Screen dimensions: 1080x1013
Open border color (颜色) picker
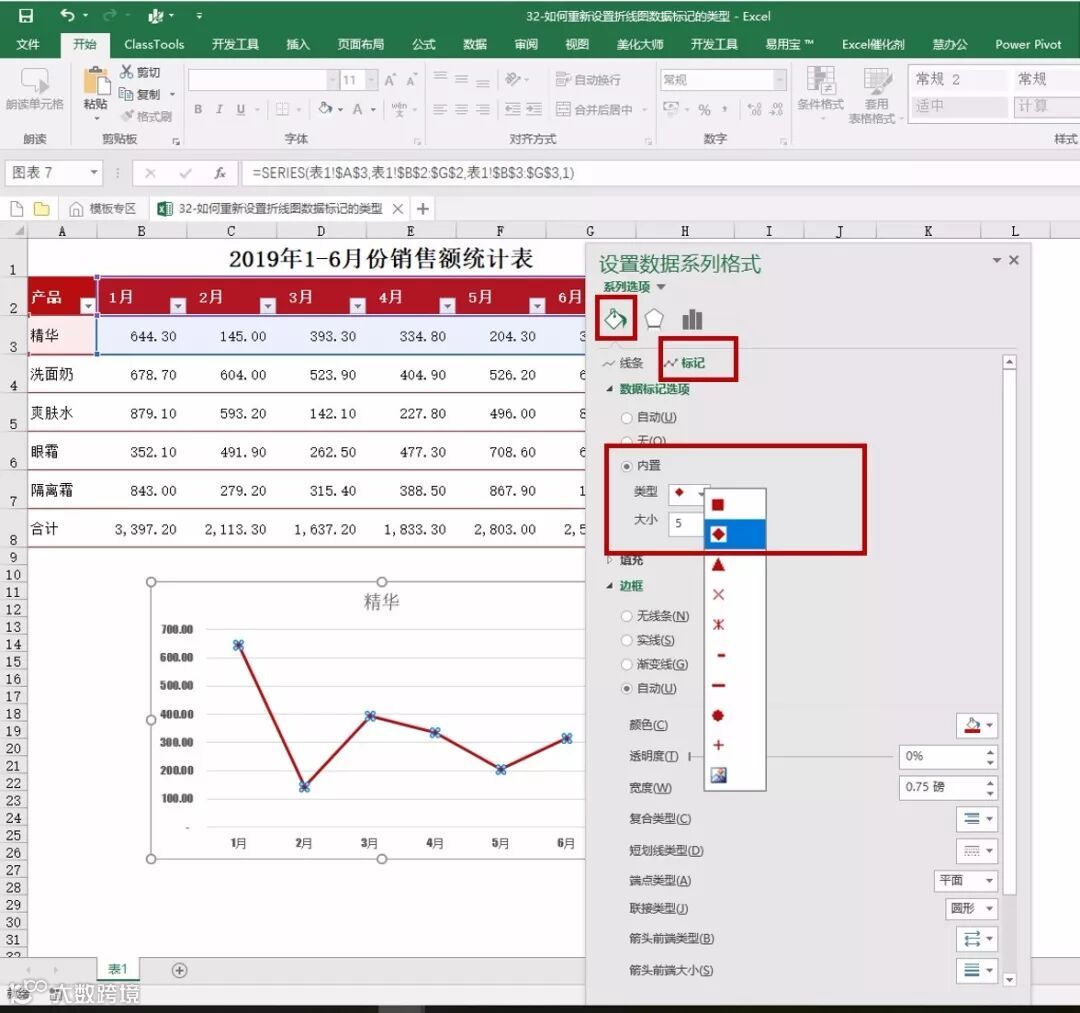[x=977, y=725]
